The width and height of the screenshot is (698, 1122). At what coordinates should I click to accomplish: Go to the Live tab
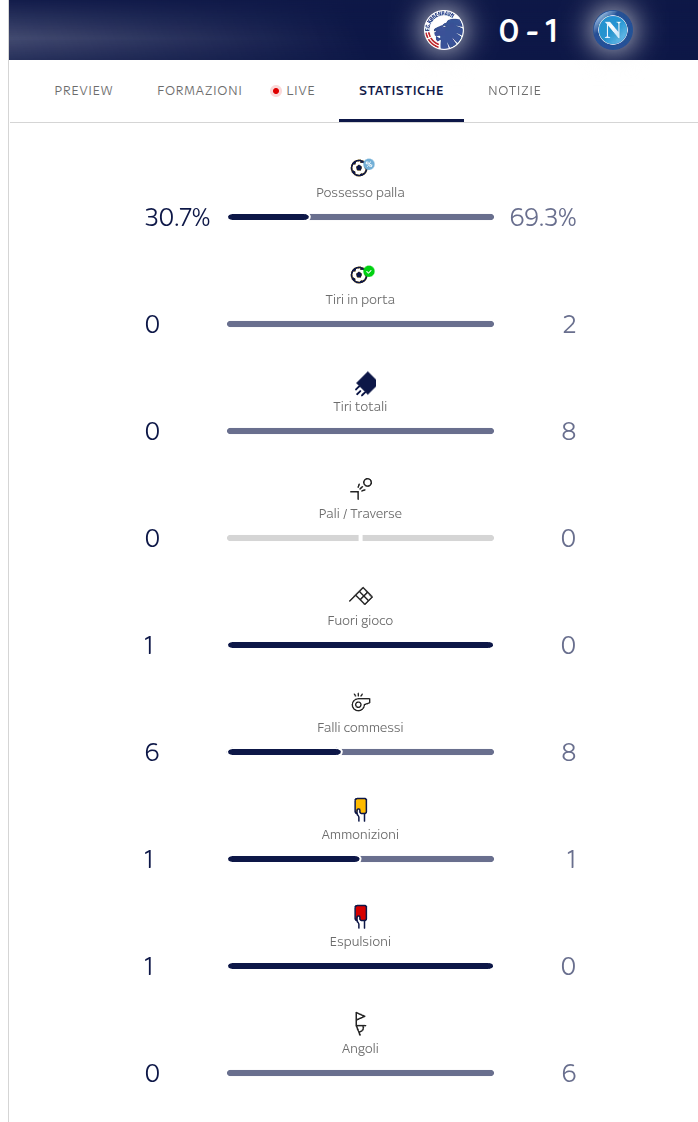coord(294,91)
